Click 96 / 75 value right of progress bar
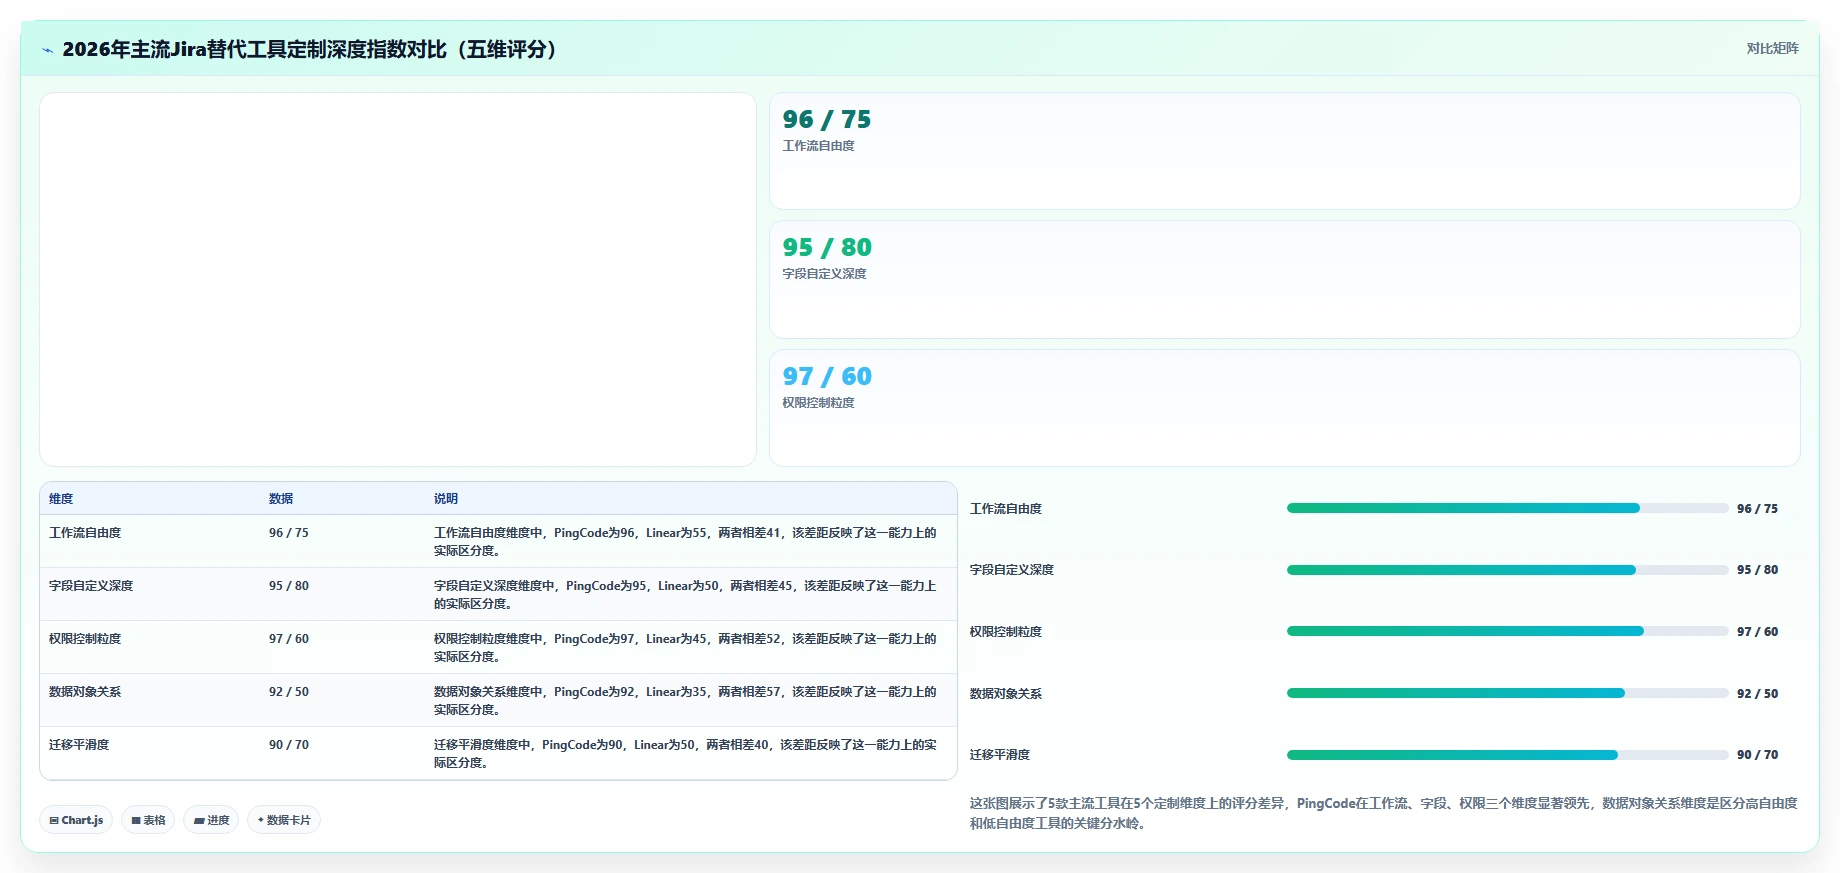This screenshot has height=873, width=1840. (1758, 509)
